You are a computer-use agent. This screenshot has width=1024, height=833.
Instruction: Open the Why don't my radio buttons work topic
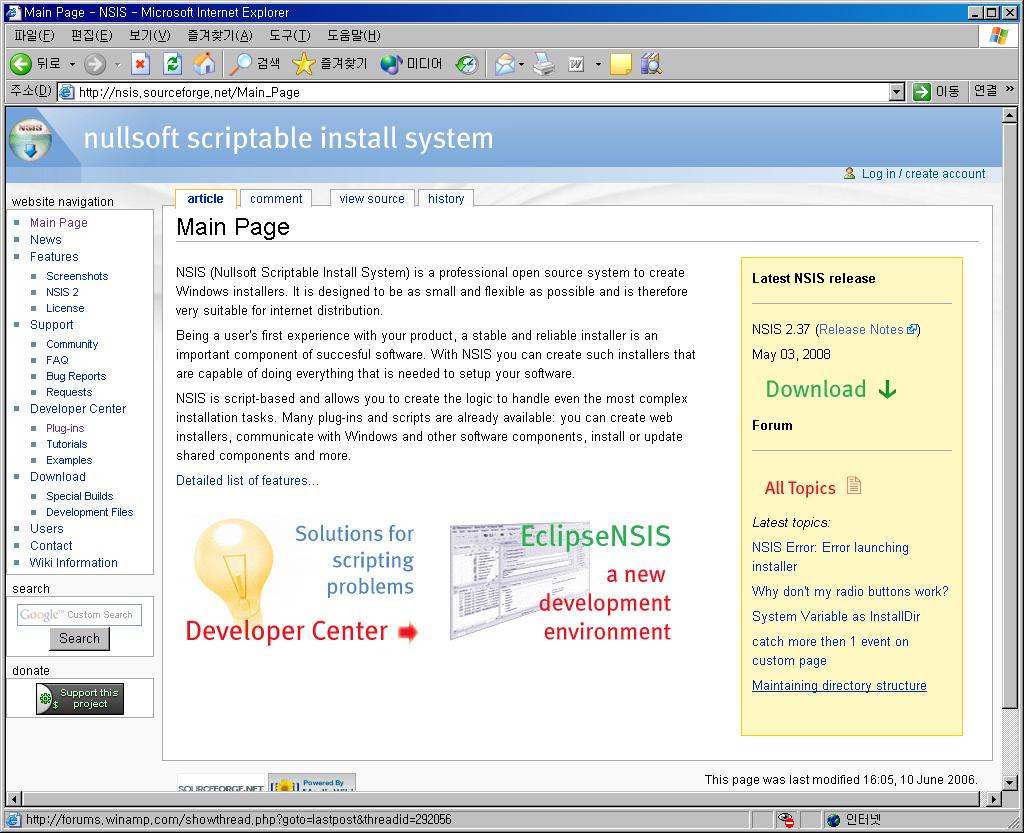coord(850,591)
